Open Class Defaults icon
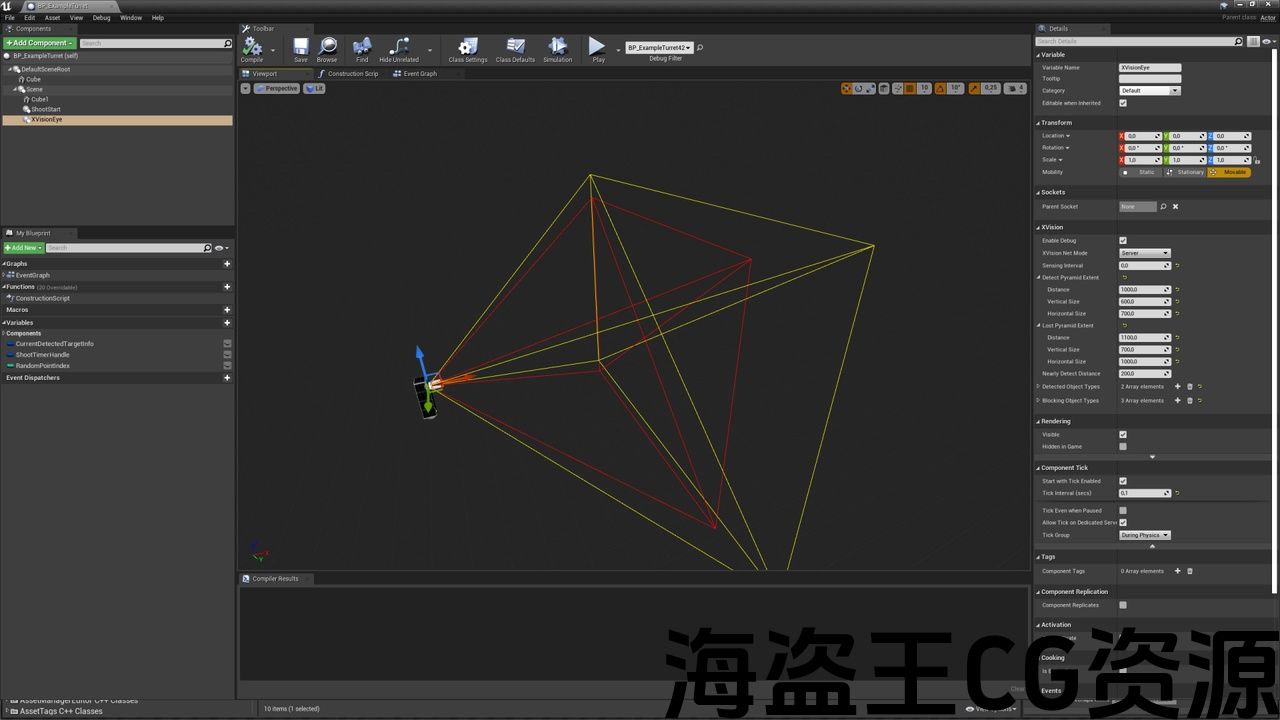 515,47
